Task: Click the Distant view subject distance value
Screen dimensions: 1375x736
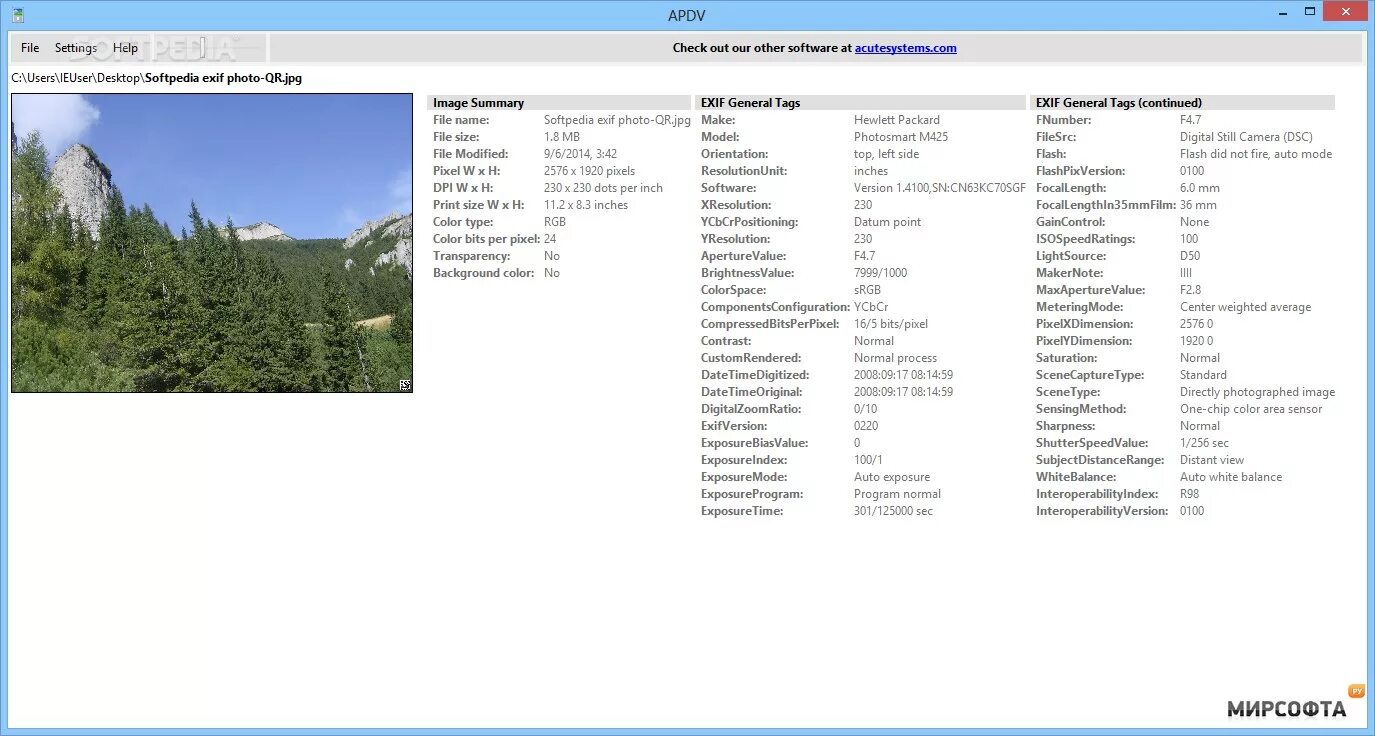Action: tap(1212, 460)
